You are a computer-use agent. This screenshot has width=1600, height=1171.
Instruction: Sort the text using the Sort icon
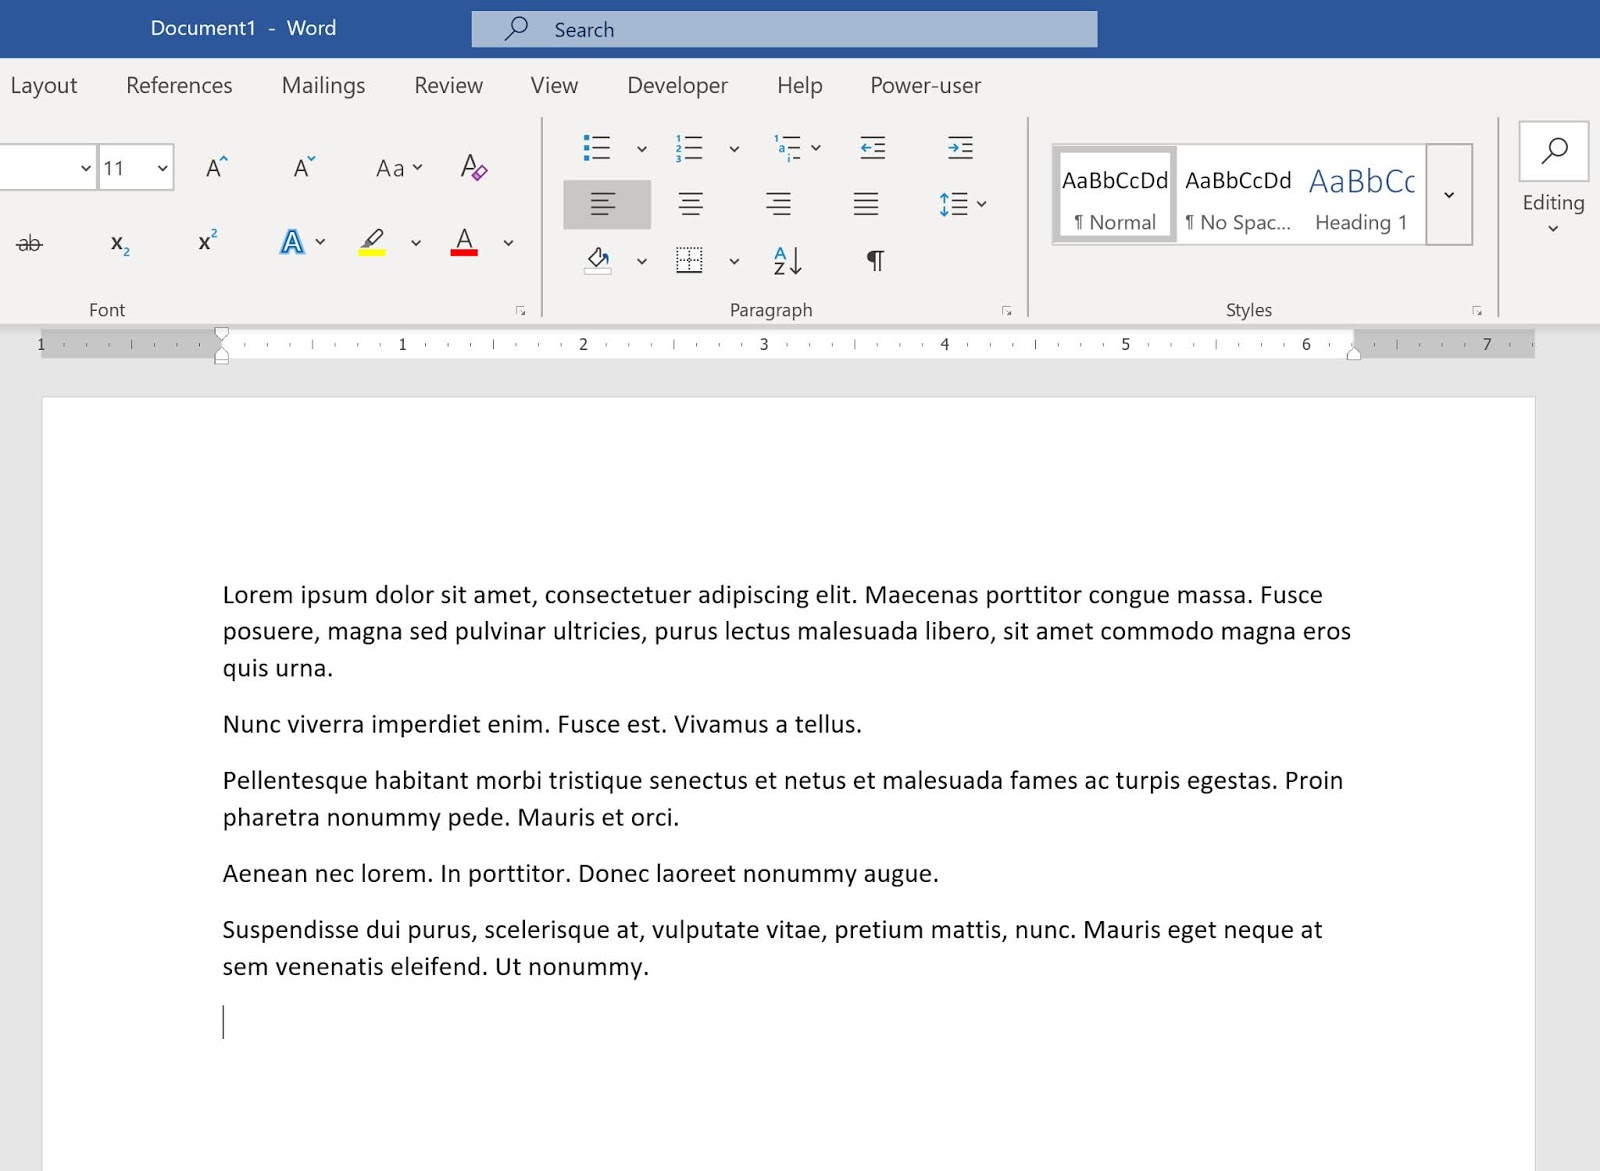[x=784, y=261]
